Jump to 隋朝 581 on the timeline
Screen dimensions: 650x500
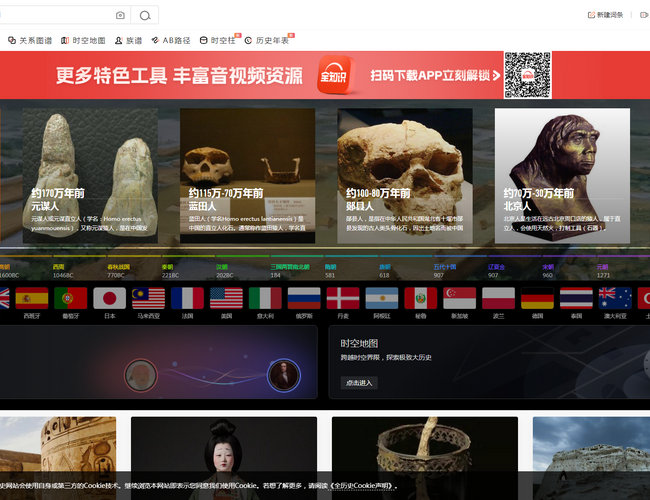coord(330,270)
